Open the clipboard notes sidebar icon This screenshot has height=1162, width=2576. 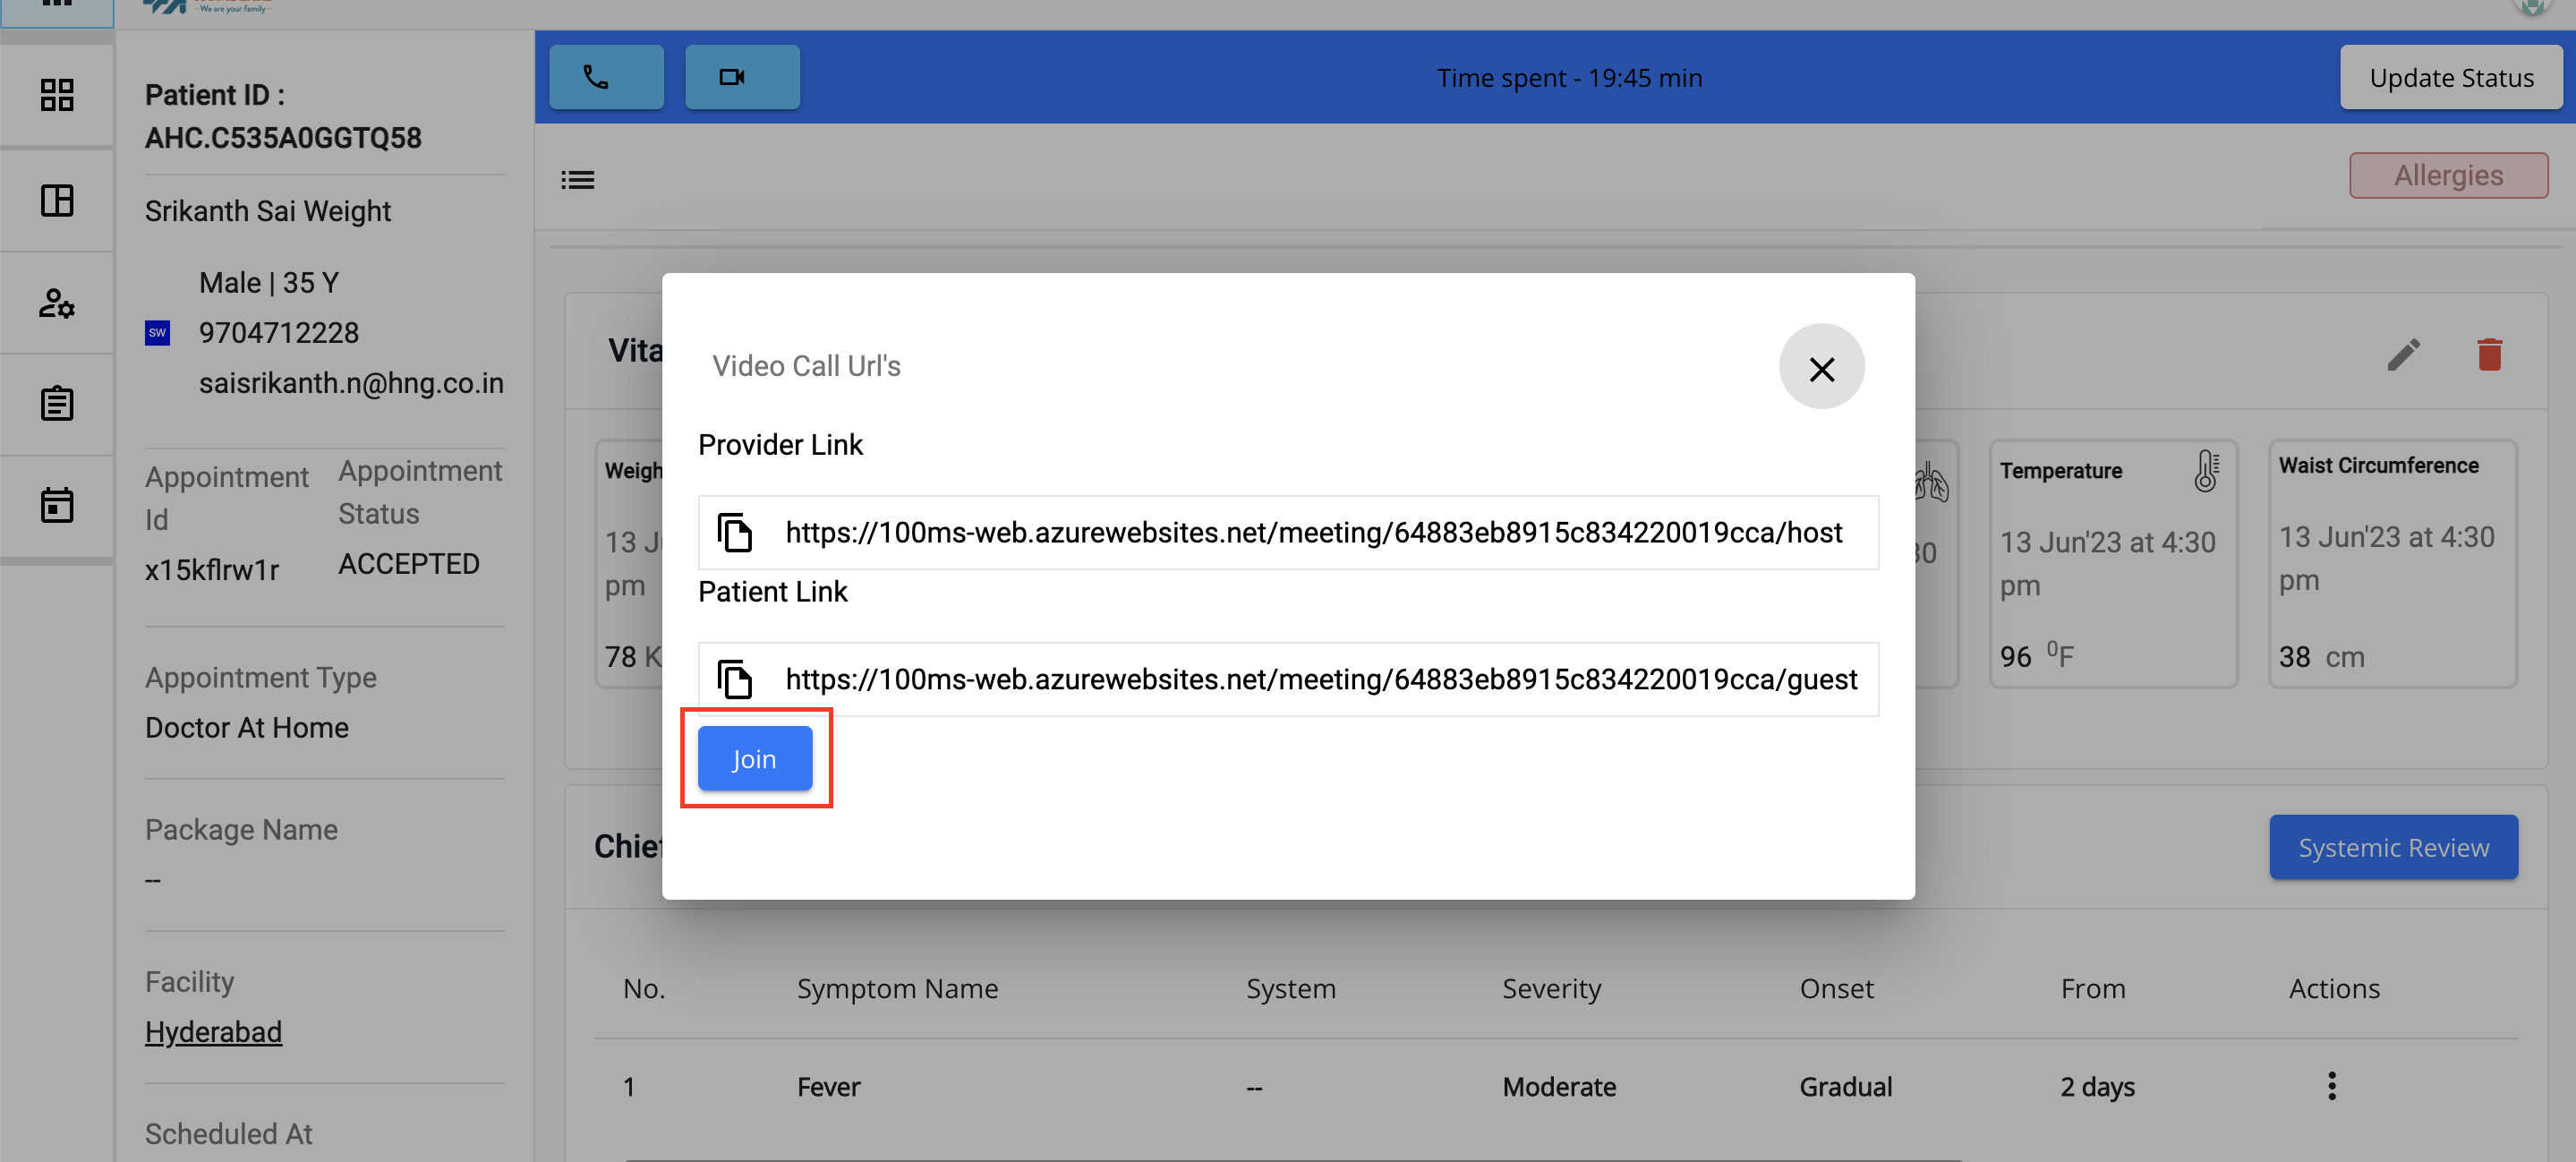[x=57, y=403]
